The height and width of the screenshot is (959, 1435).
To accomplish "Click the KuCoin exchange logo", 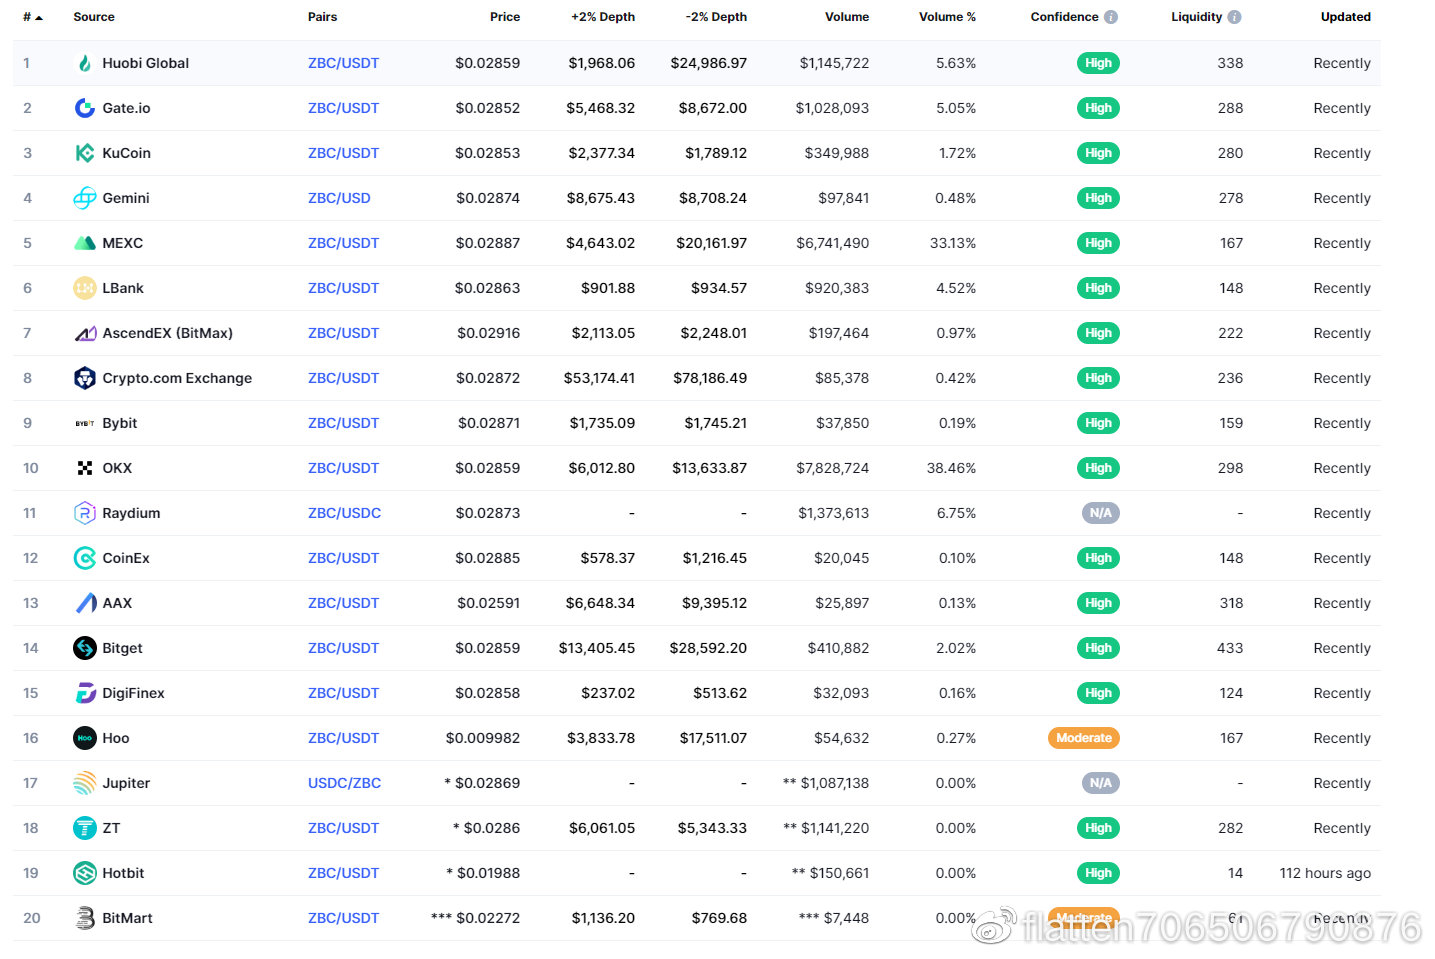I will click(x=85, y=153).
